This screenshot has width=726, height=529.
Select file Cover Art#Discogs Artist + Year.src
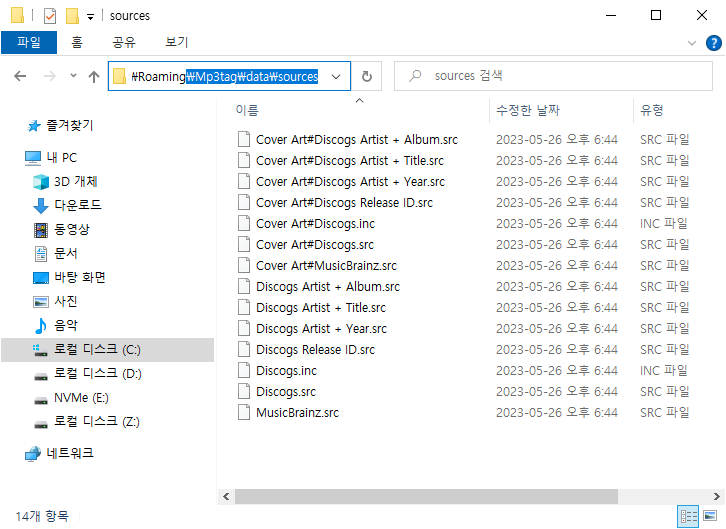point(350,182)
